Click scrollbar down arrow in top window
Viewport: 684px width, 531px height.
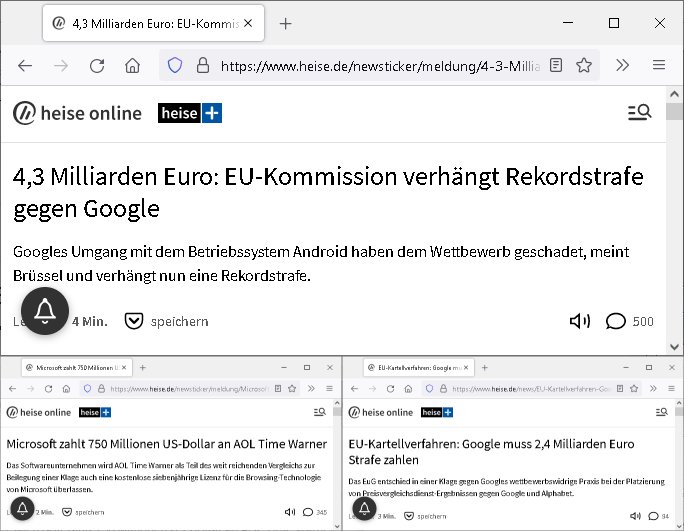(674, 347)
